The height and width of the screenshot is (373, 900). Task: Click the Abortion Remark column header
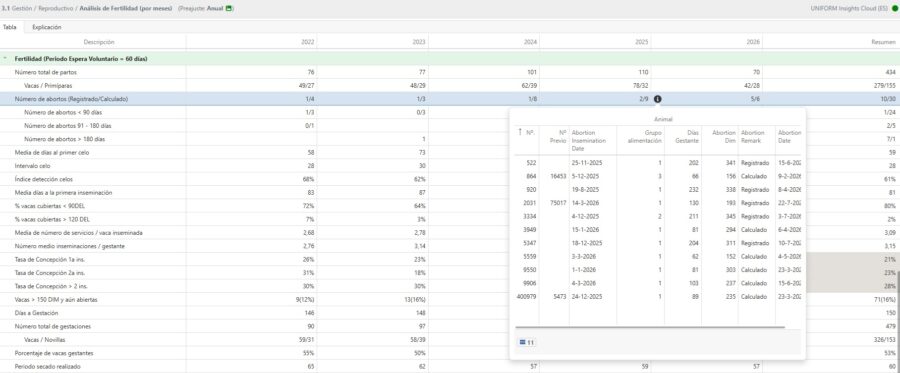click(752, 137)
